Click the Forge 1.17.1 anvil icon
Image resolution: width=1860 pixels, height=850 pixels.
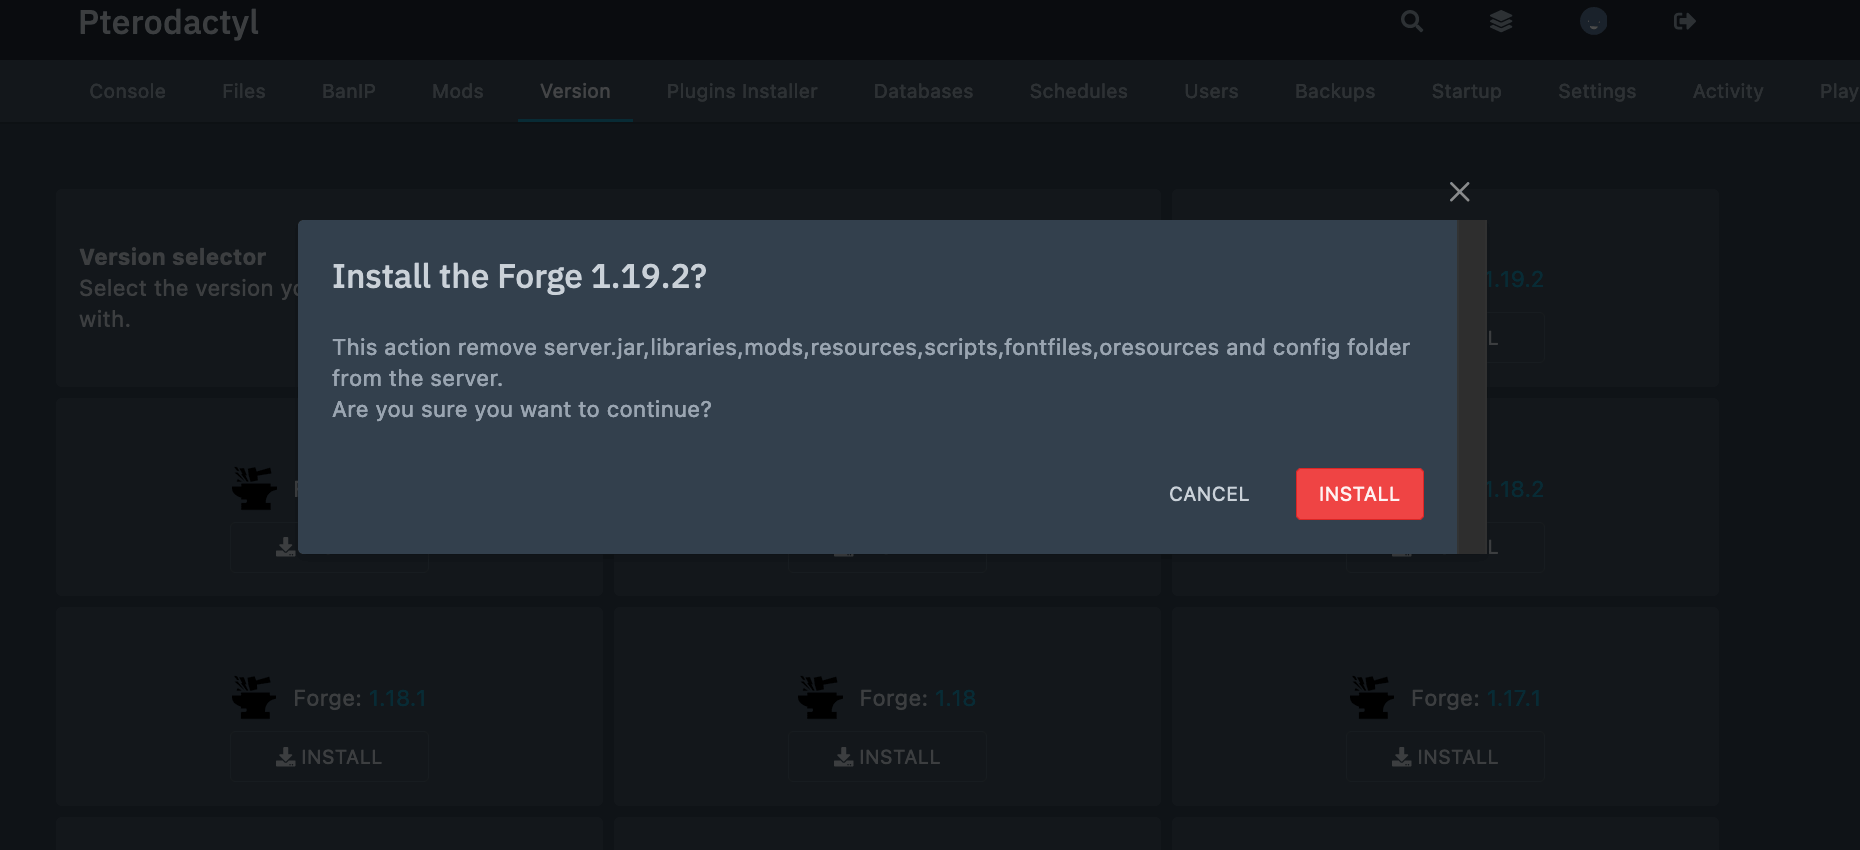click(1371, 697)
